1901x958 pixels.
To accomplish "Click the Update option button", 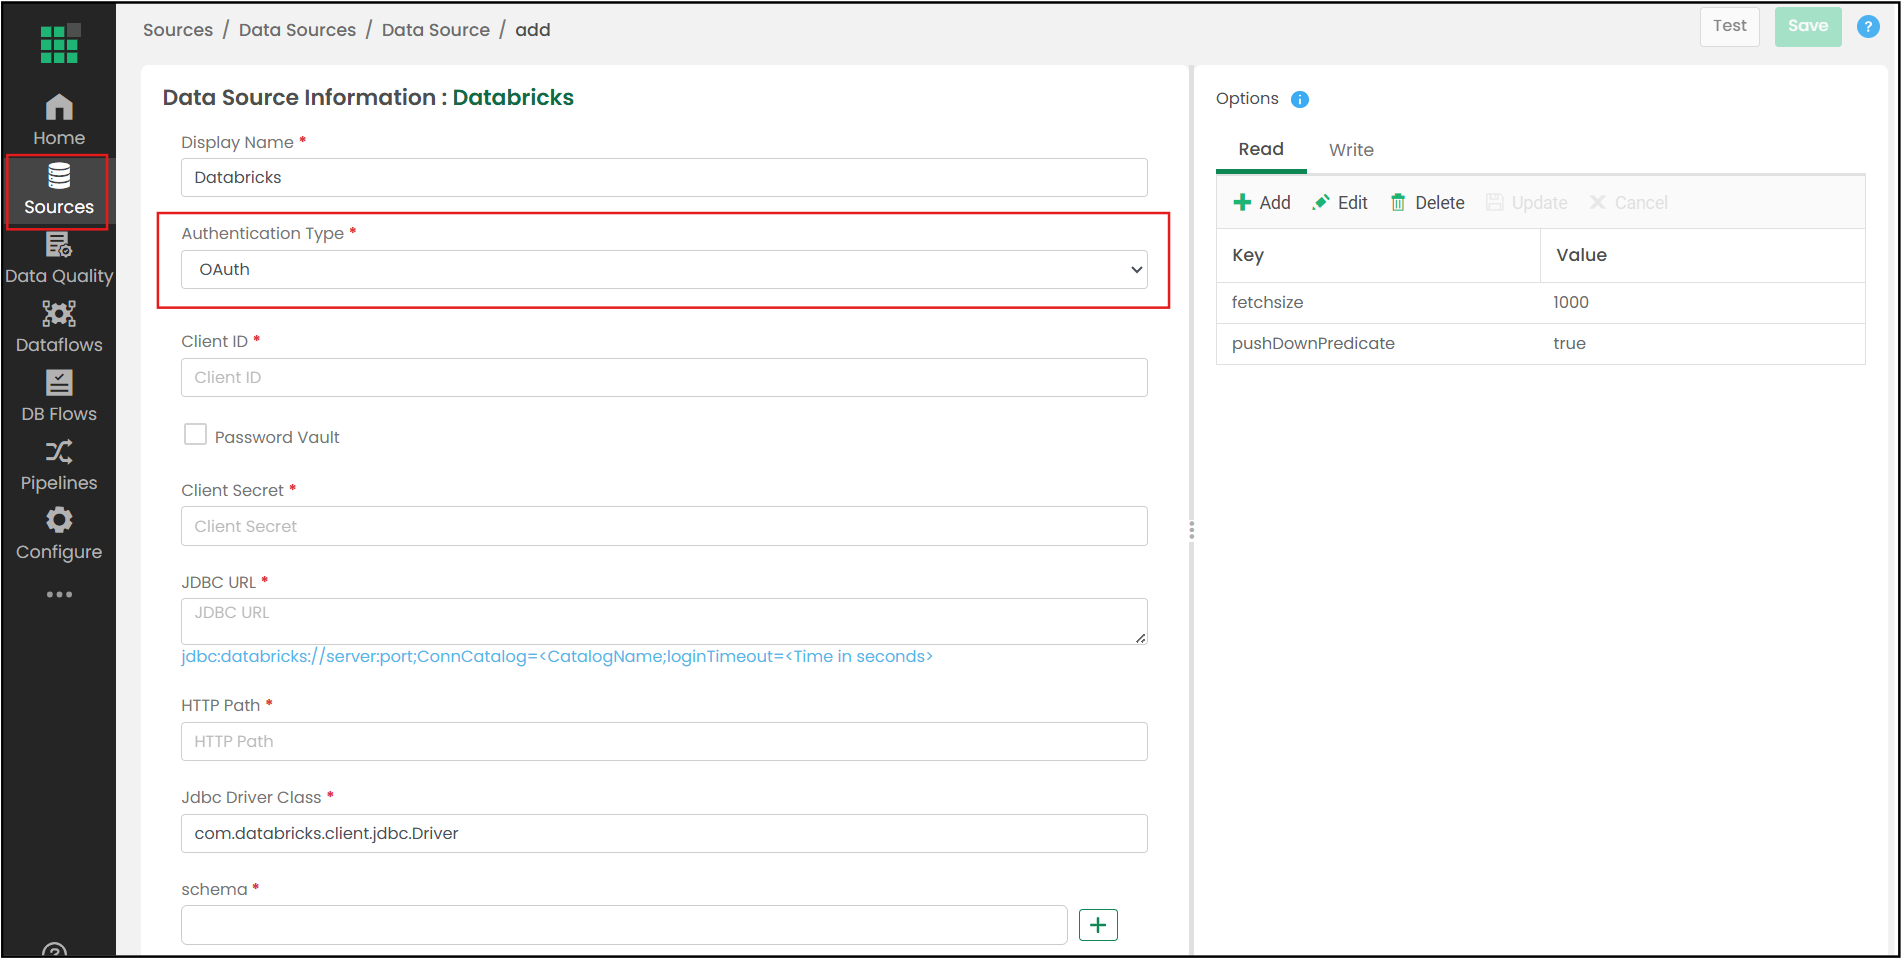I will tap(1526, 202).
